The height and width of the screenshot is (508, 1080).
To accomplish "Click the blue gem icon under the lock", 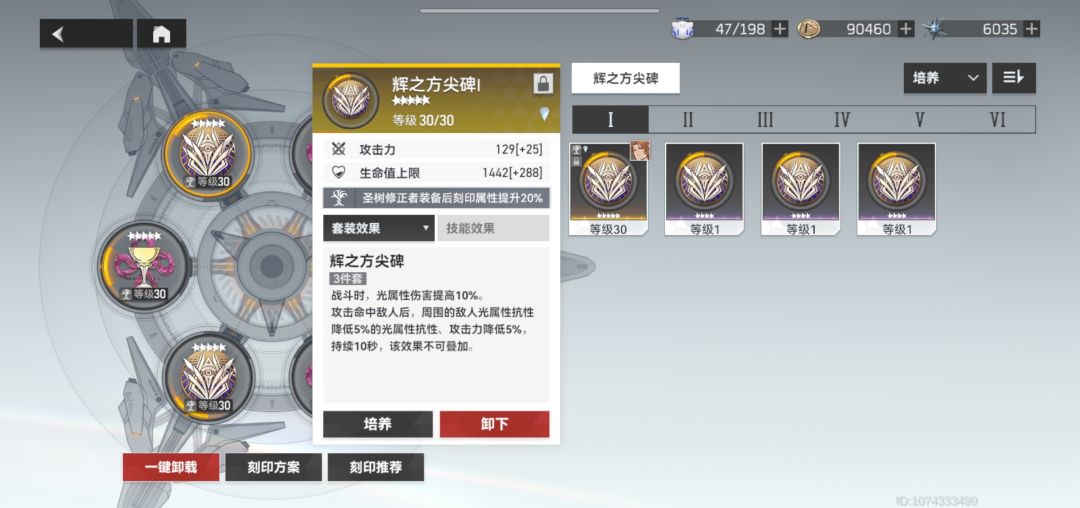I will 544,114.
